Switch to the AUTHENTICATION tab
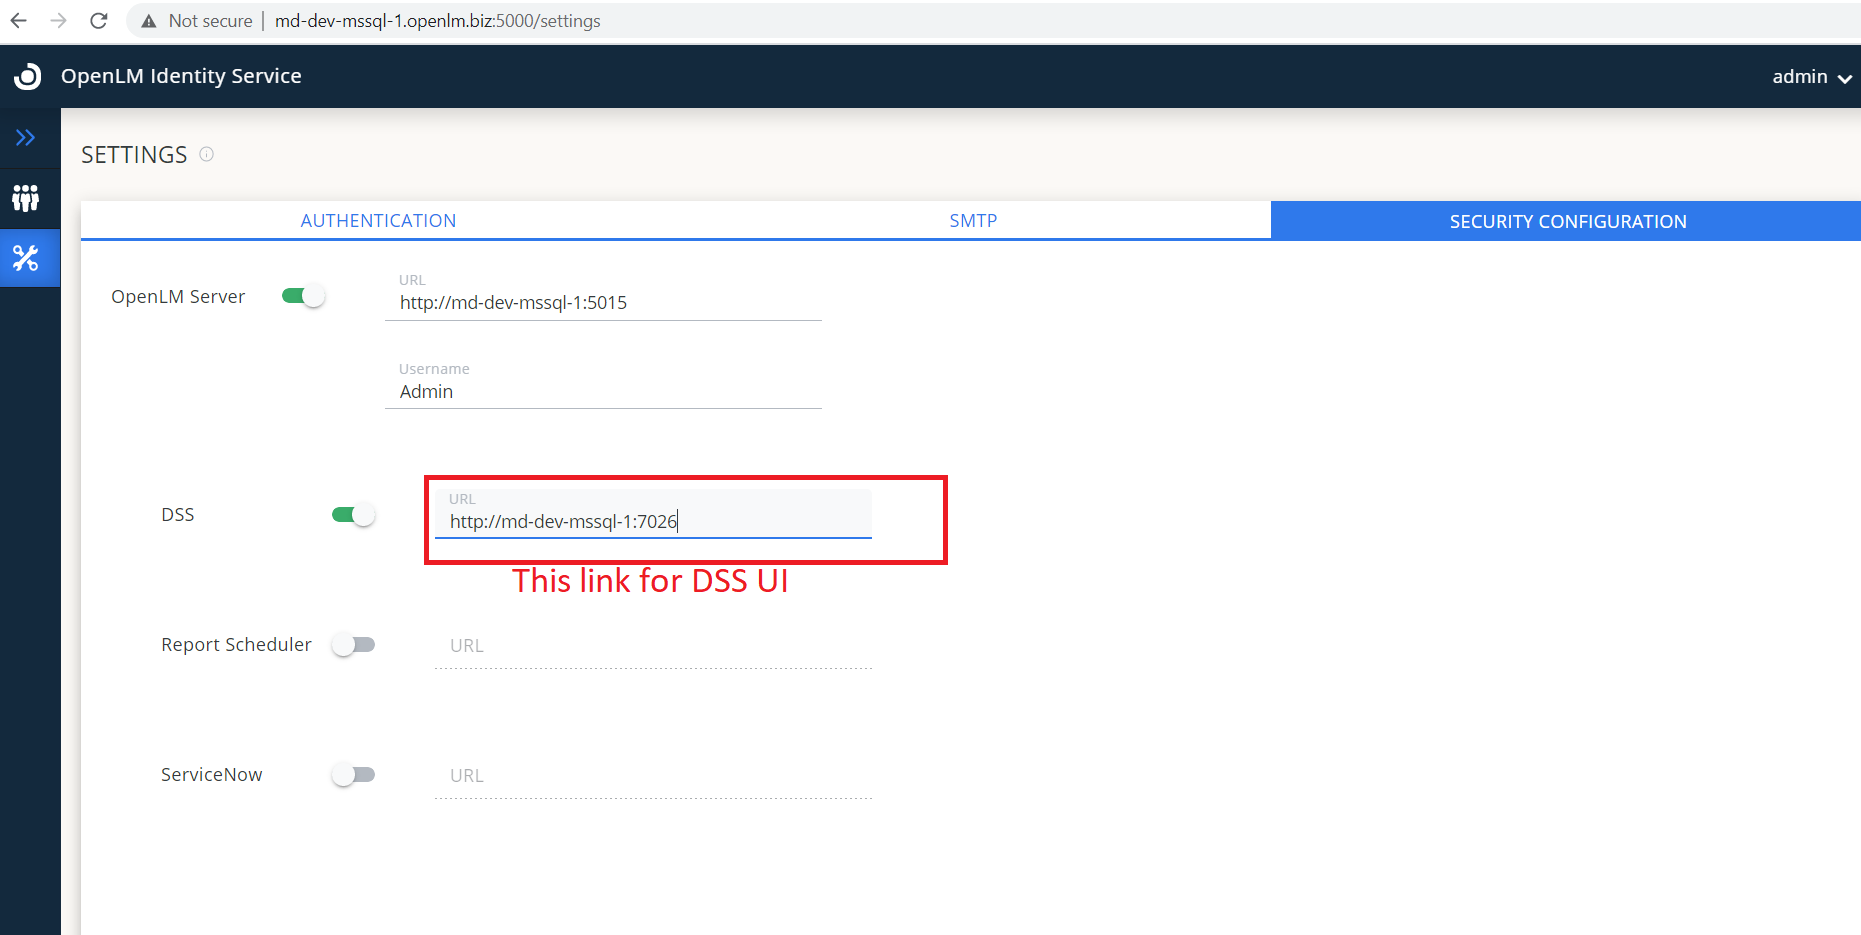 tap(378, 221)
